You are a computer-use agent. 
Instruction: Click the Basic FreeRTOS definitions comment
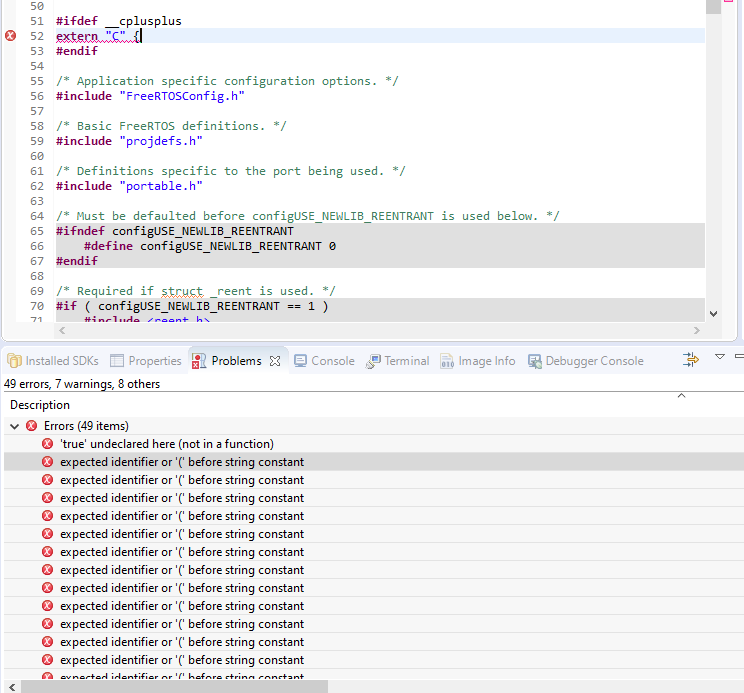tap(171, 126)
